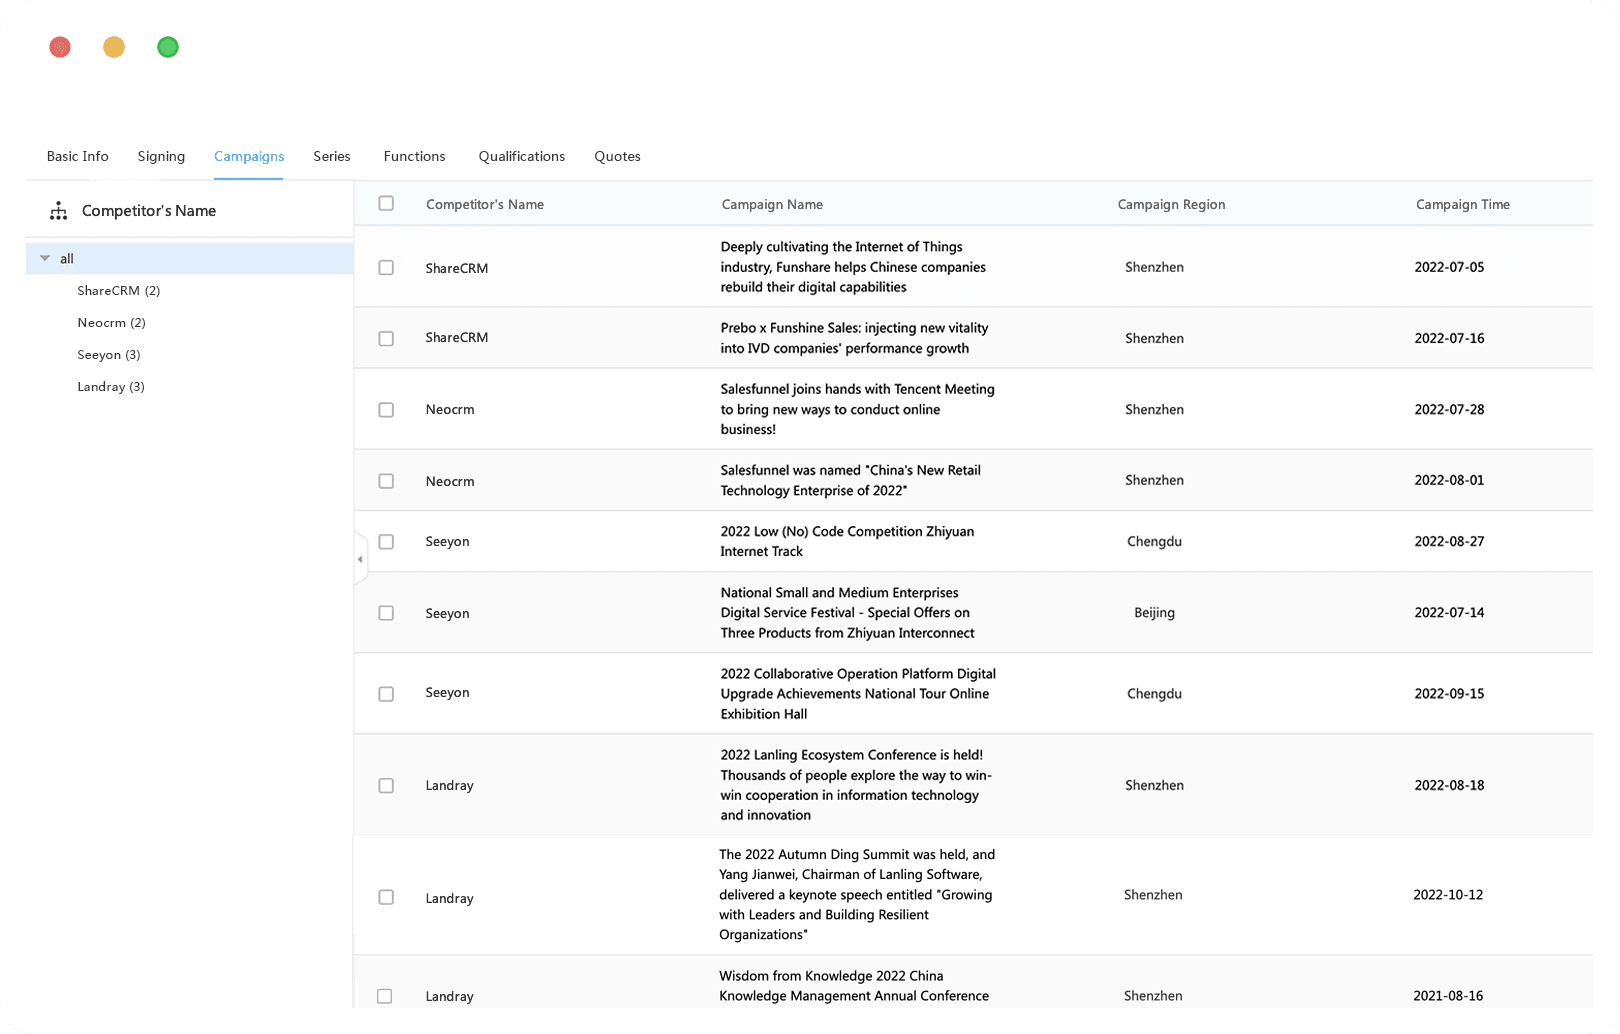The height and width of the screenshot is (1034, 1620).
Task: Click the Campaign Time column header
Action: [1463, 204]
